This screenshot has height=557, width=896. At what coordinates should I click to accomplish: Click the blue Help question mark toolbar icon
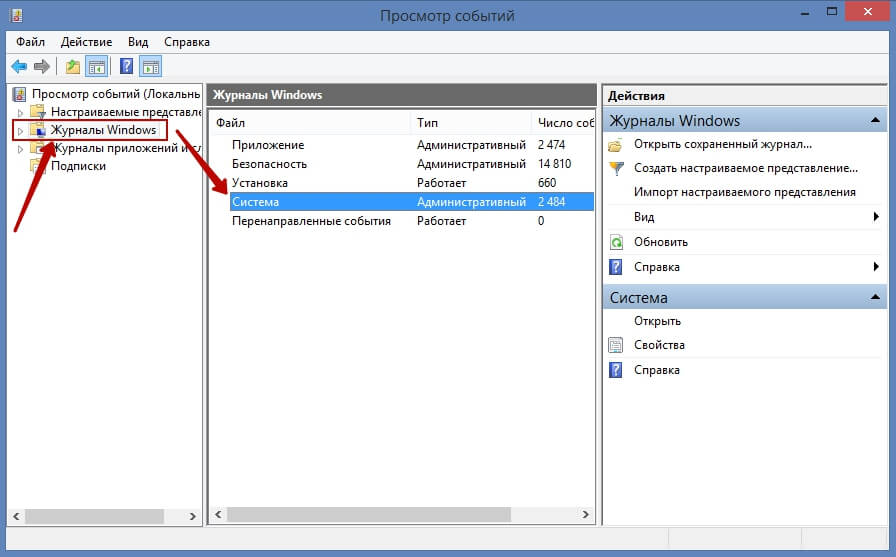click(127, 67)
